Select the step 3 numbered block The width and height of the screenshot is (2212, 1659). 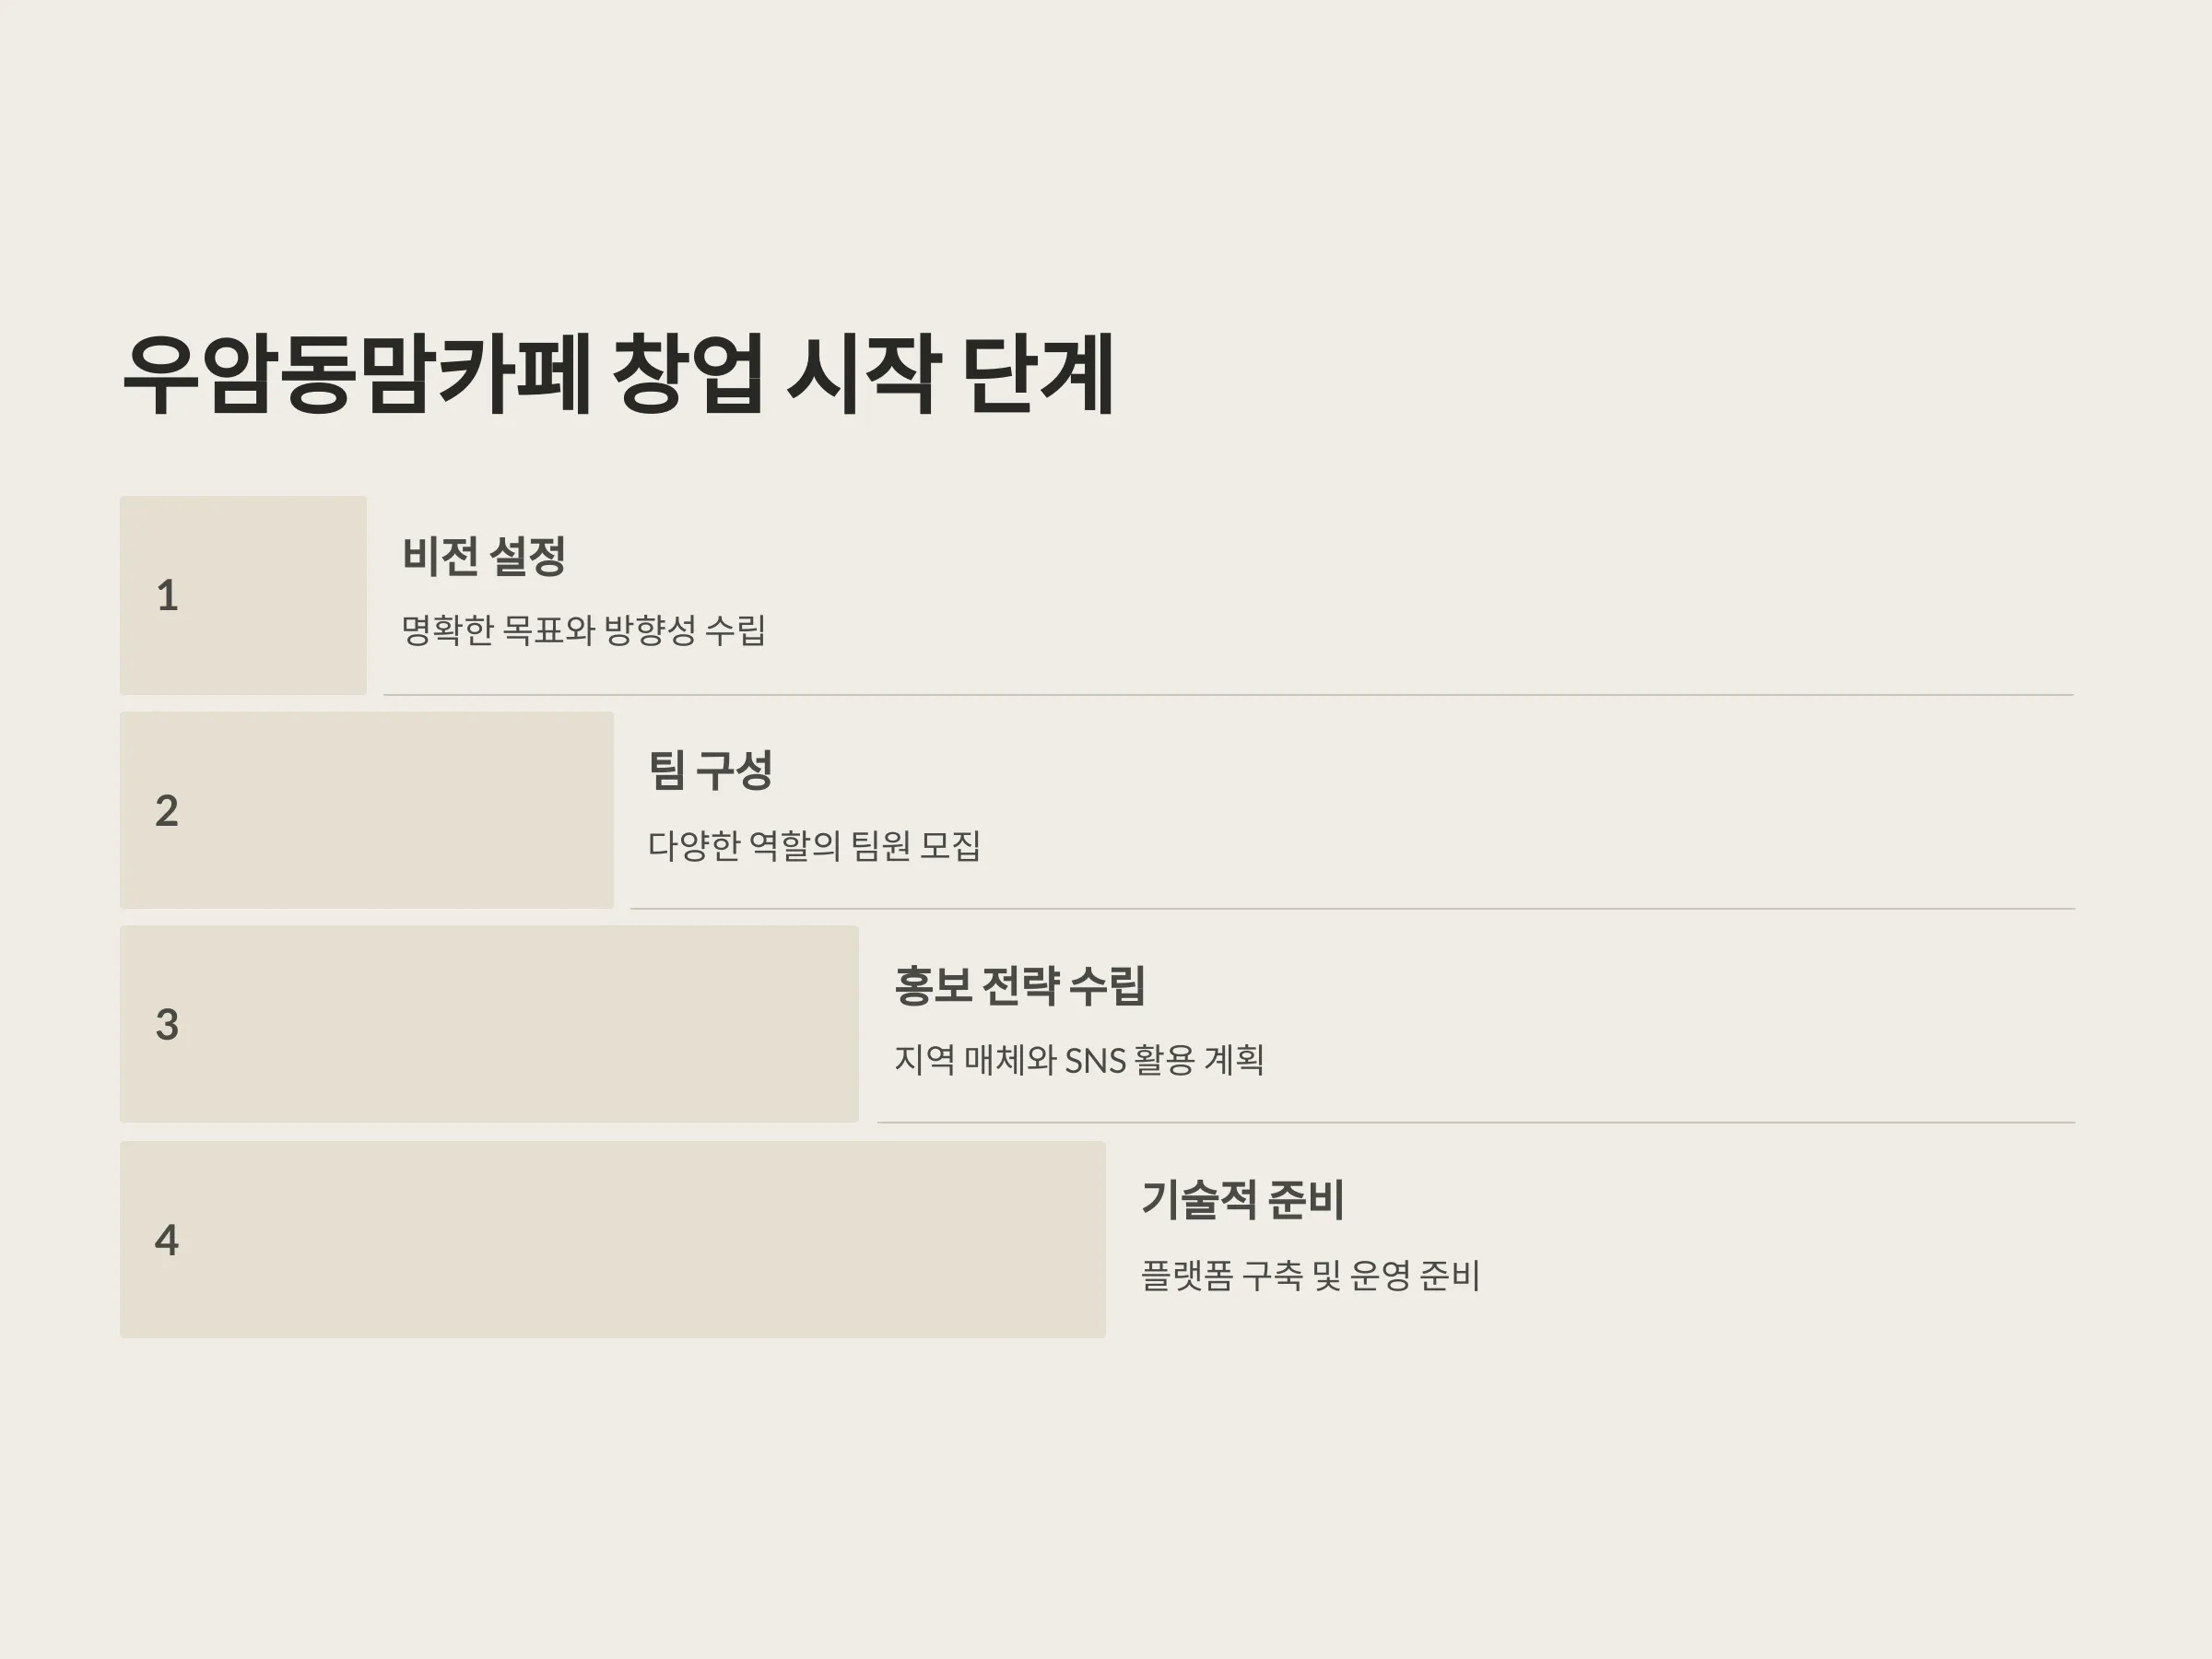coord(489,1024)
